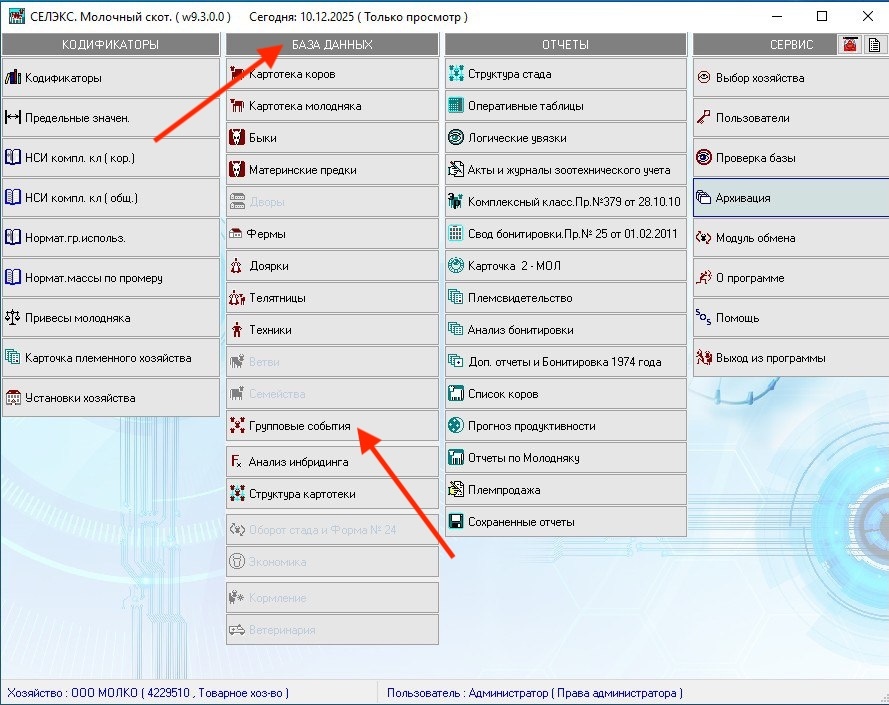
Task: Click the Техники figure icon
Action: click(x=237, y=330)
